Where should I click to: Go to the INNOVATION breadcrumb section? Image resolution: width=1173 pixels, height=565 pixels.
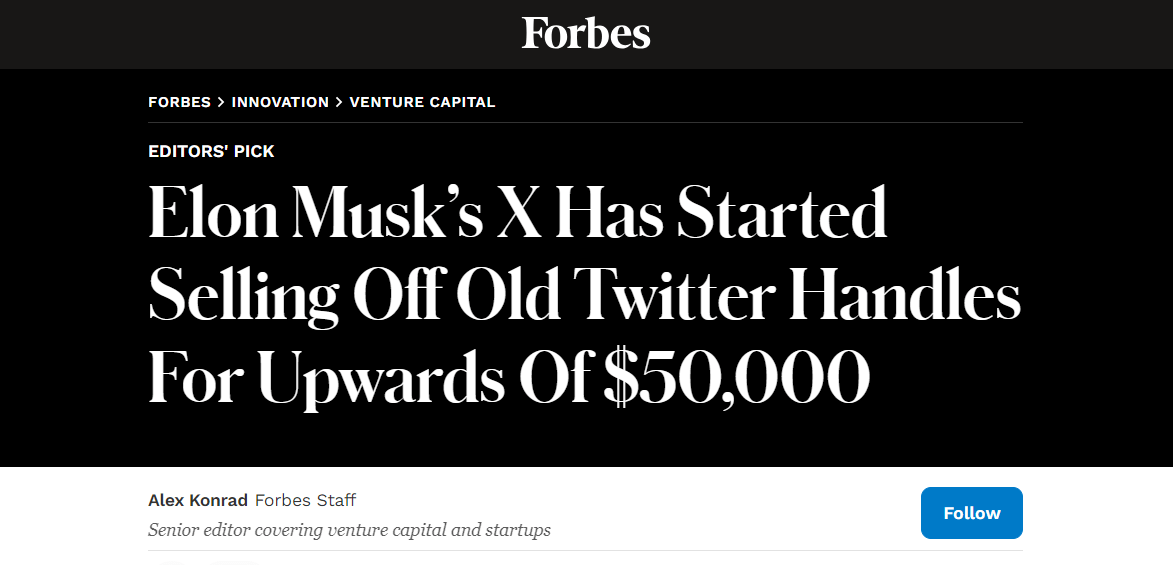tap(280, 102)
